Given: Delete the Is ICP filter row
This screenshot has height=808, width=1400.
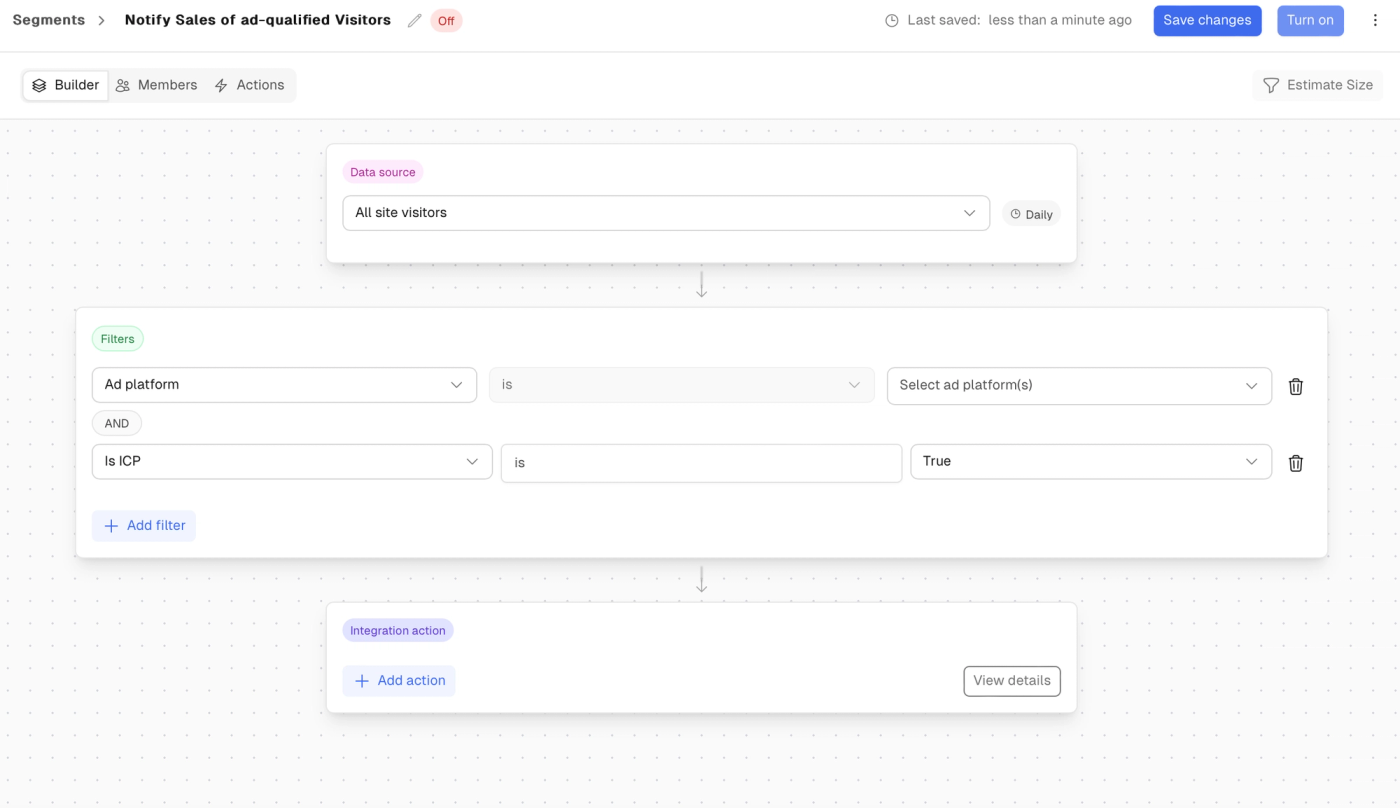Looking at the screenshot, I should [x=1296, y=463].
